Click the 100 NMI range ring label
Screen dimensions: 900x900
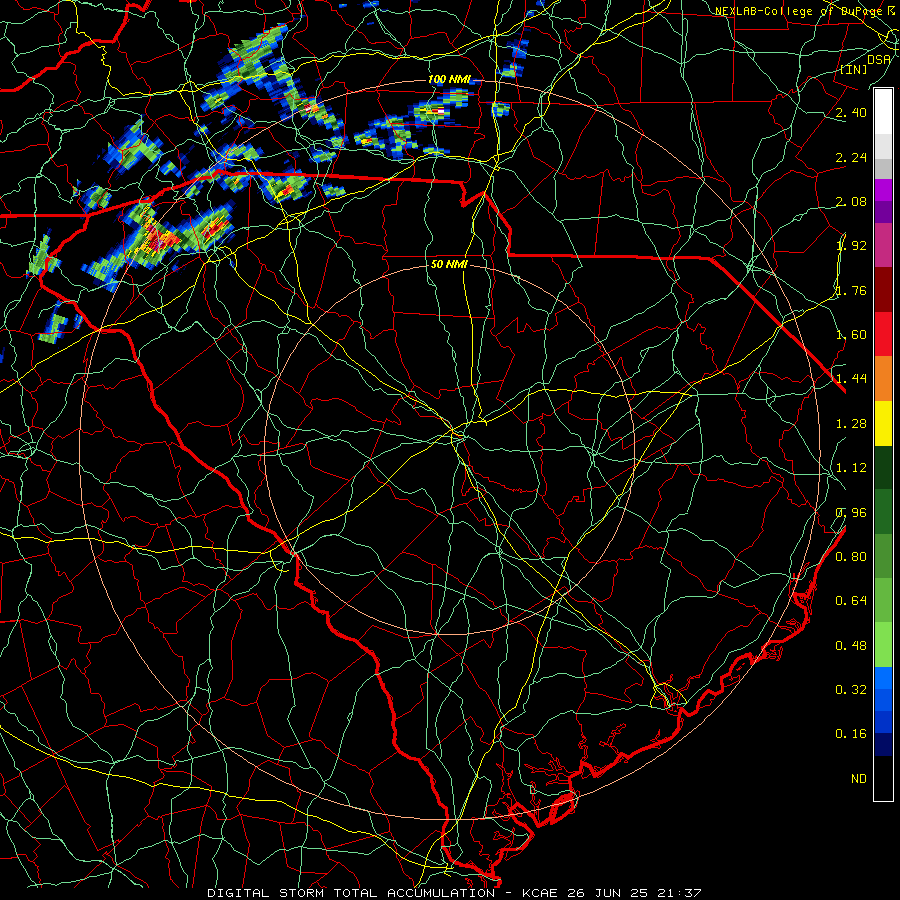click(449, 79)
